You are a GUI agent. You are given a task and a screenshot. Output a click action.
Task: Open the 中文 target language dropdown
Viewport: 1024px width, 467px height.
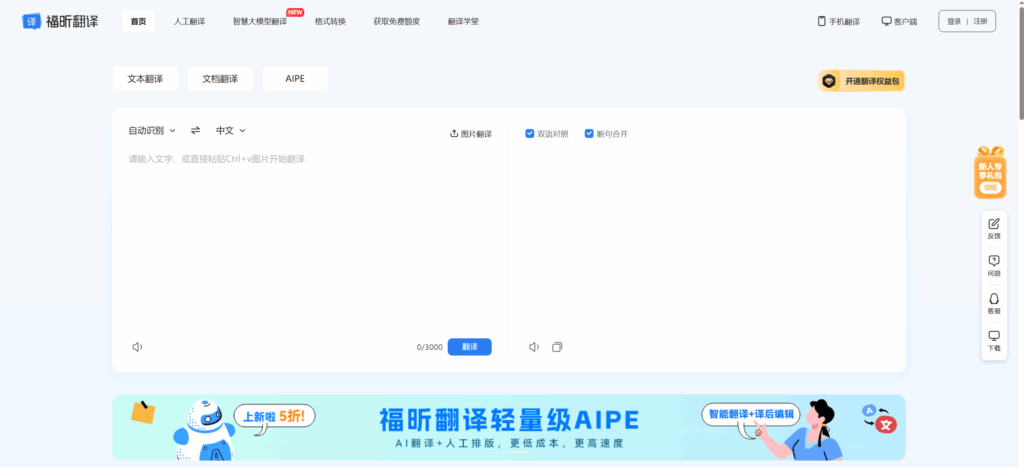[231, 131]
